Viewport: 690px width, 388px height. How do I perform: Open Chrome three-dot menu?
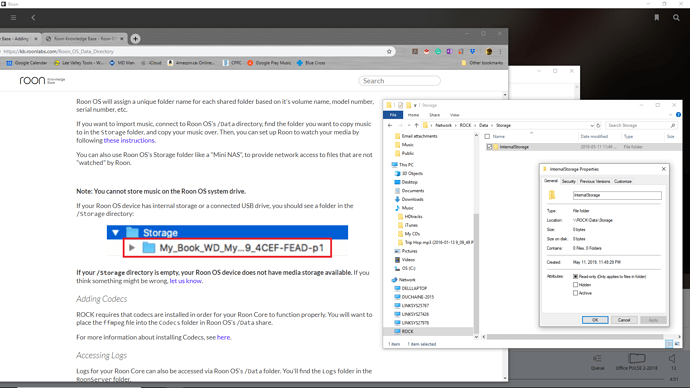[x=500, y=51]
